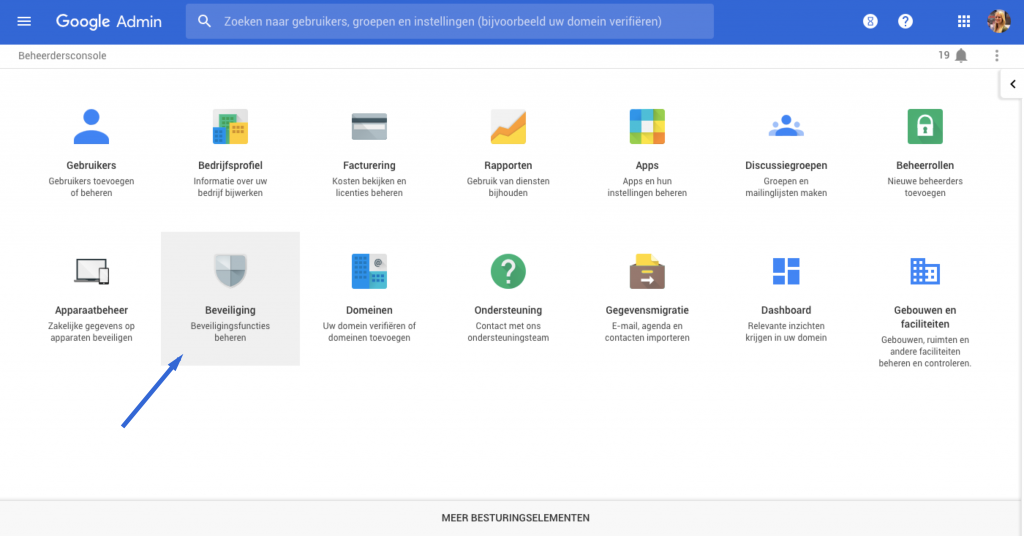Click the search magnifier icon

[204, 22]
